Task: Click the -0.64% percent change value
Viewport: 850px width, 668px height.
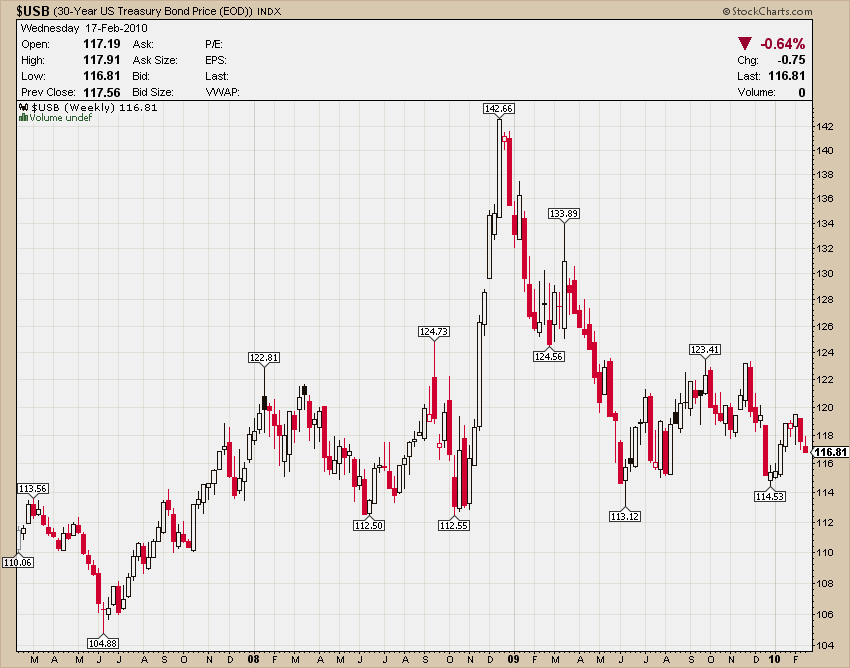Action: [782, 44]
